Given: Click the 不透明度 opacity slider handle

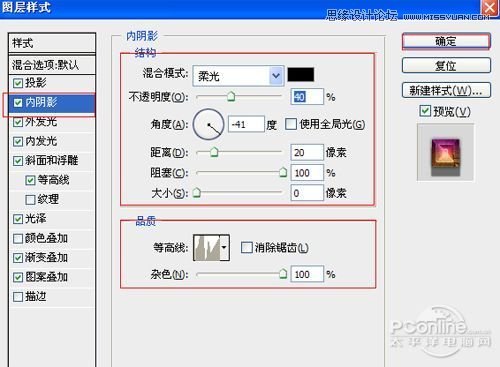Looking at the screenshot, I should coord(231,97).
